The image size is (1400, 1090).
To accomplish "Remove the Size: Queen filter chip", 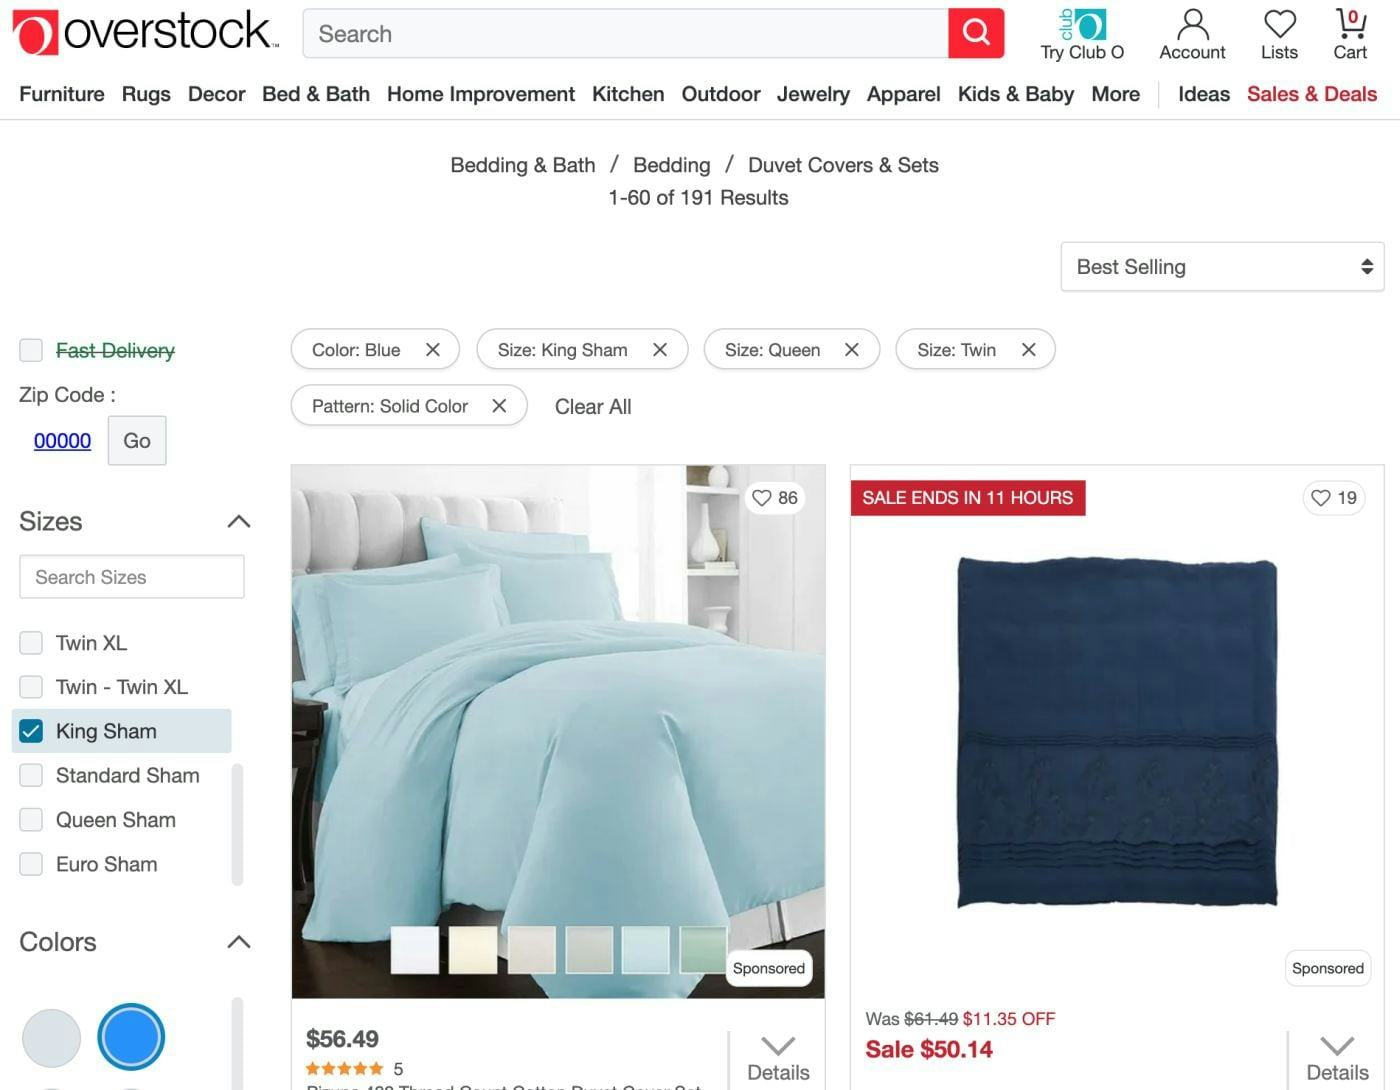I will click(x=852, y=350).
